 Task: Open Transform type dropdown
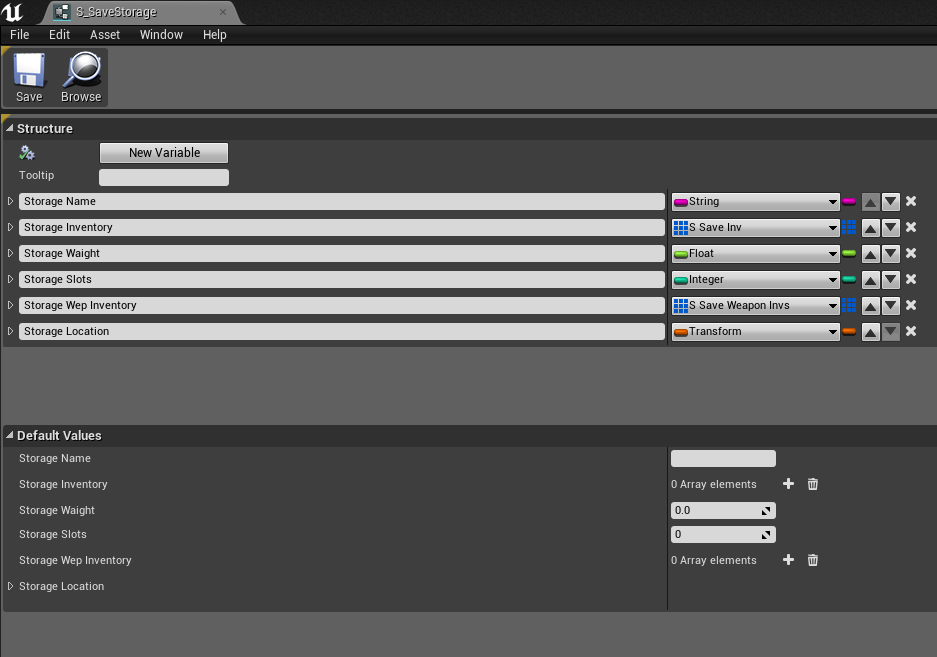coord(755,332)
